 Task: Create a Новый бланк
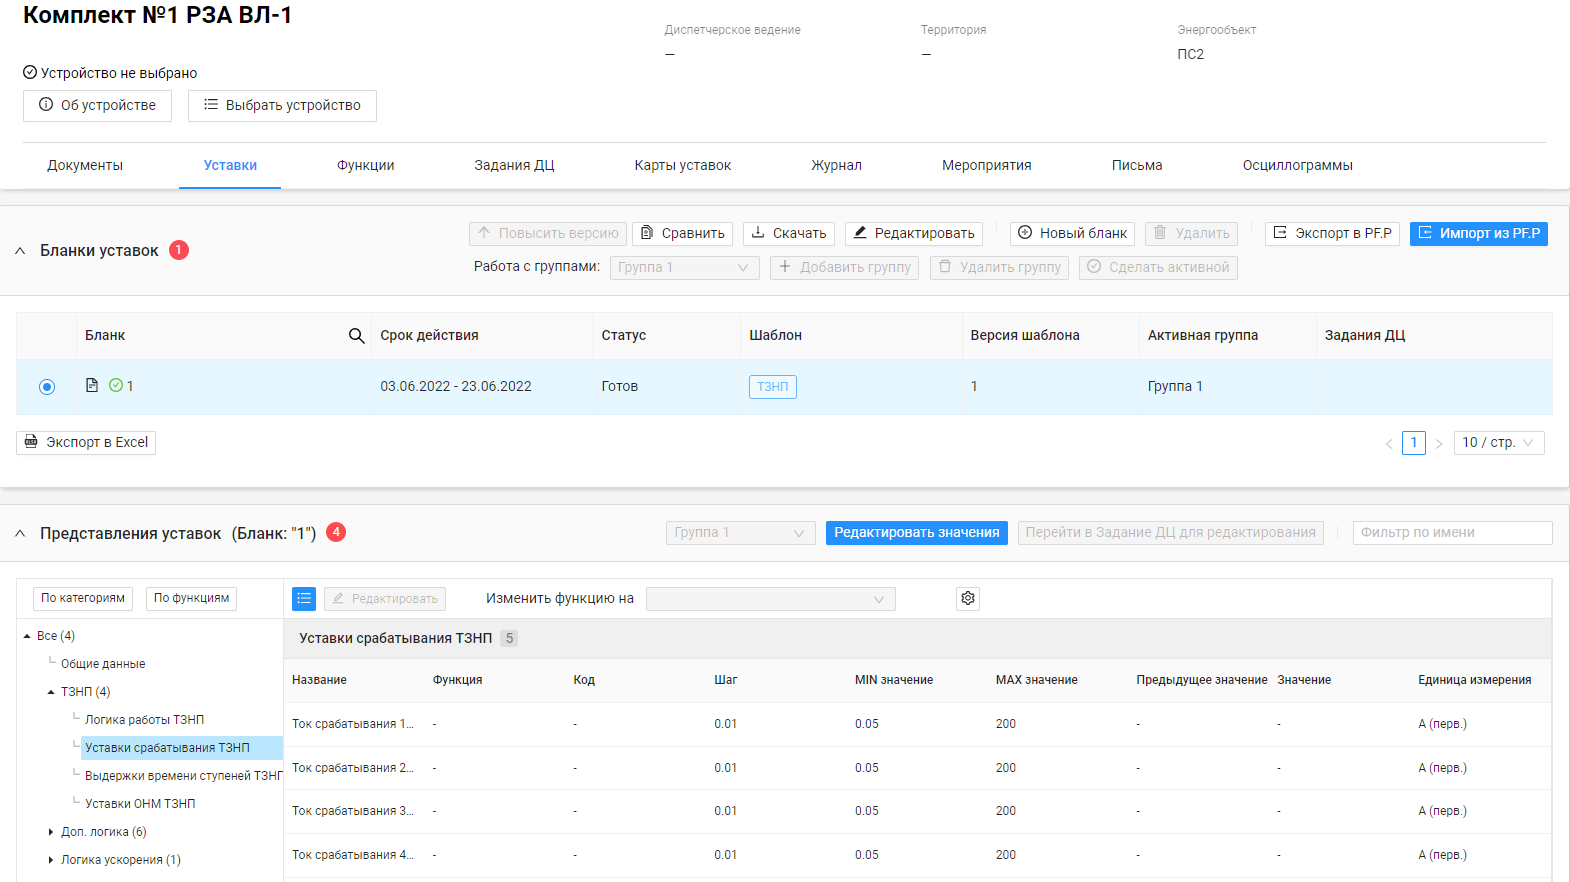pos(1072,234)
